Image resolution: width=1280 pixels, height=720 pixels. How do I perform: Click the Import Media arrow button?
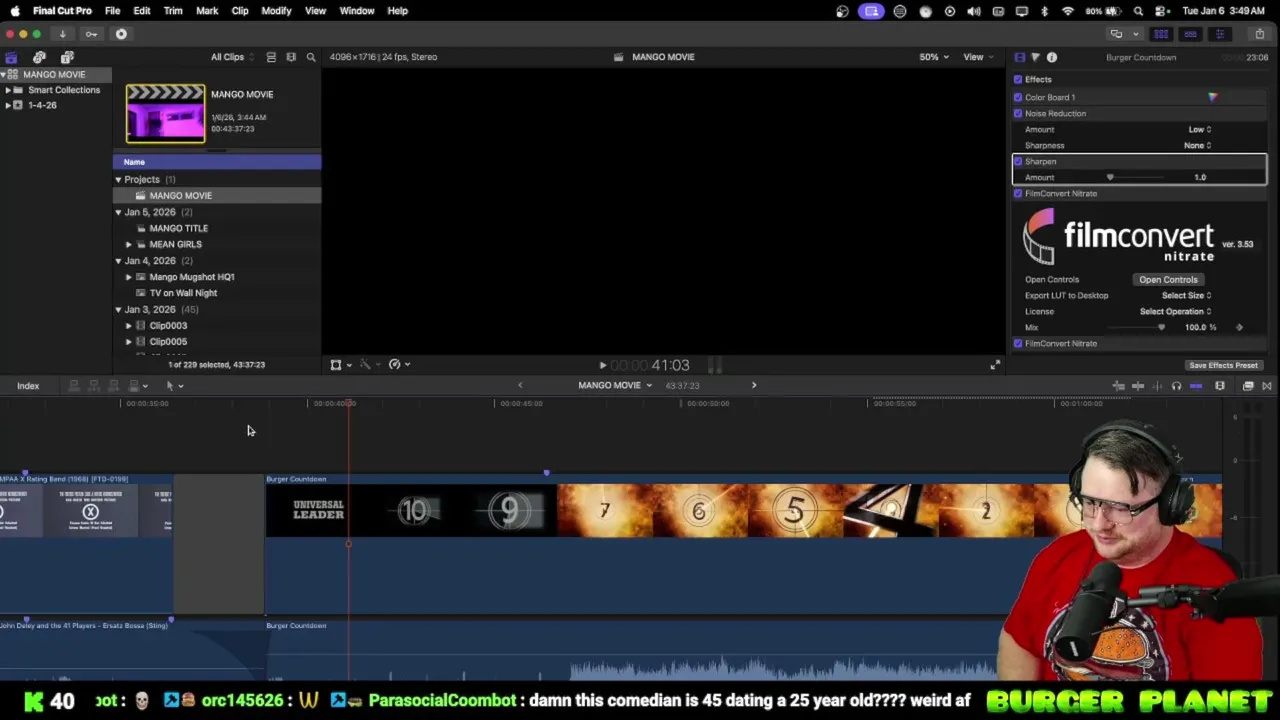pos(62,34)
